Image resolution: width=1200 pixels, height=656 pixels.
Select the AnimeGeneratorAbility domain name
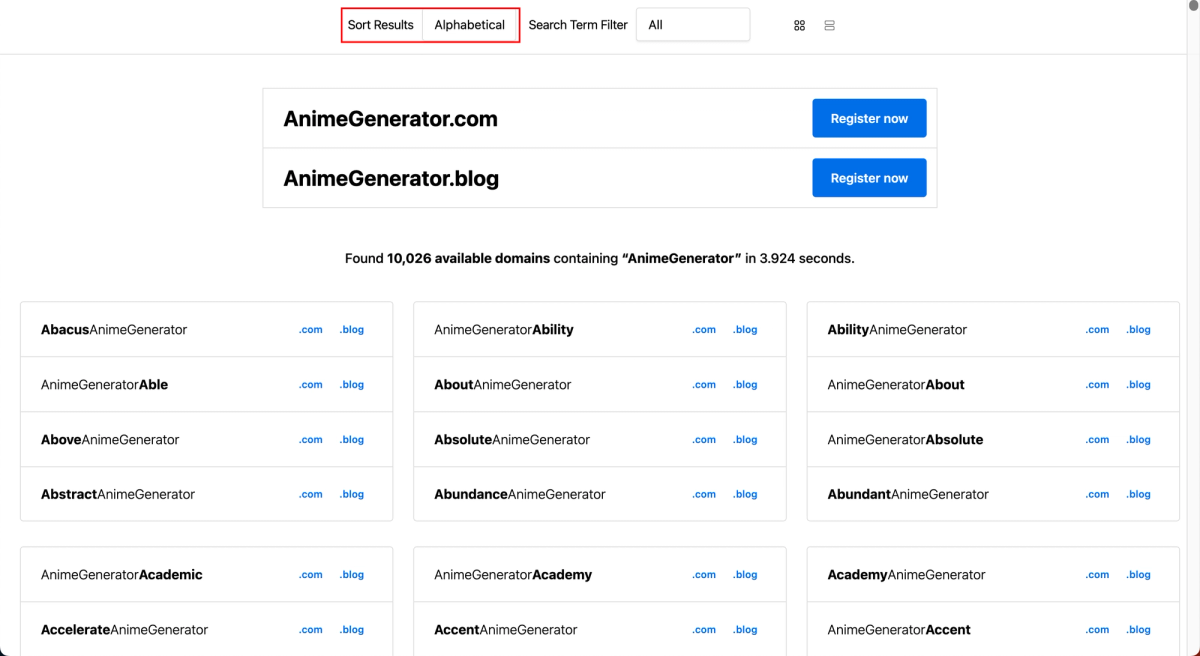[504, 330]
